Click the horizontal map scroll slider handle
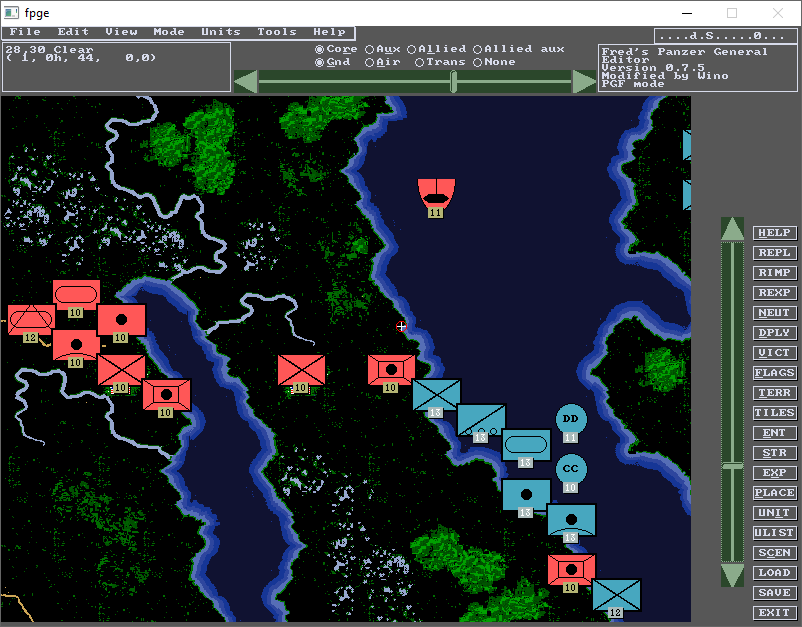 click(x=453, y=82)
